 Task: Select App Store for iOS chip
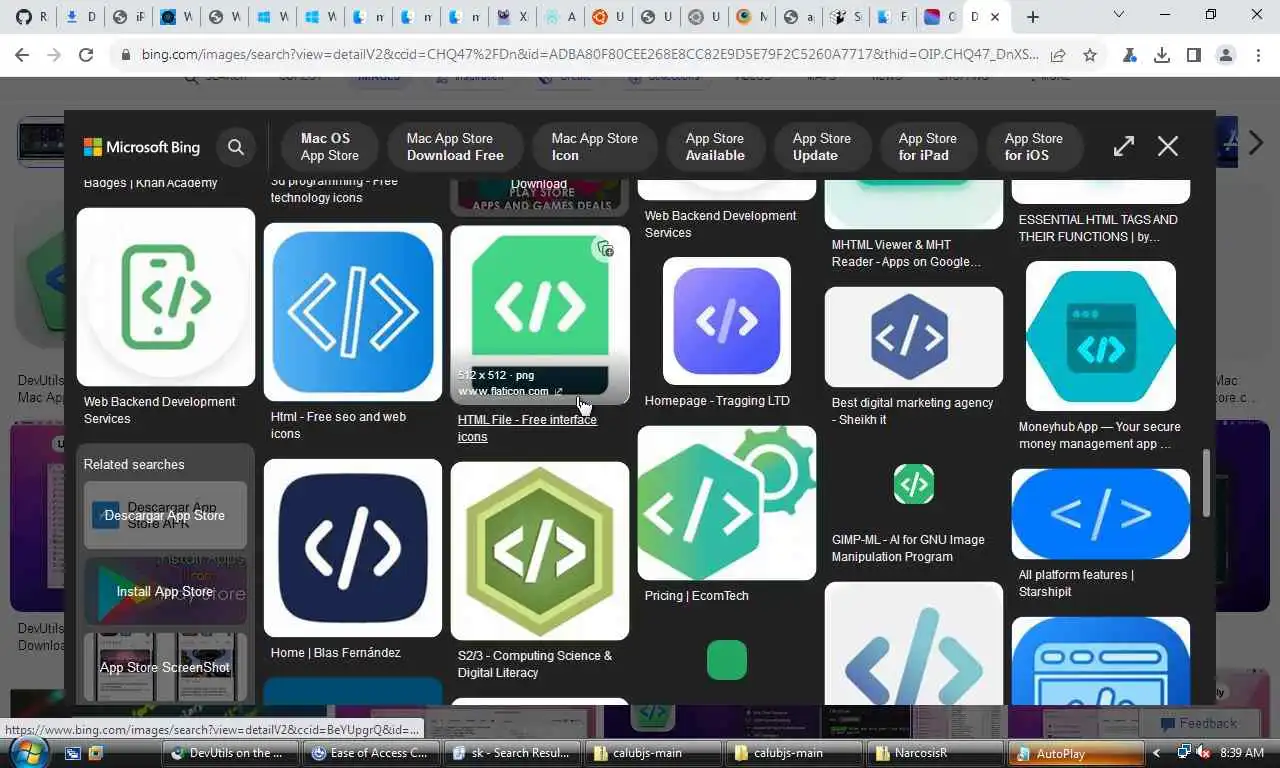click(1033, 147)
